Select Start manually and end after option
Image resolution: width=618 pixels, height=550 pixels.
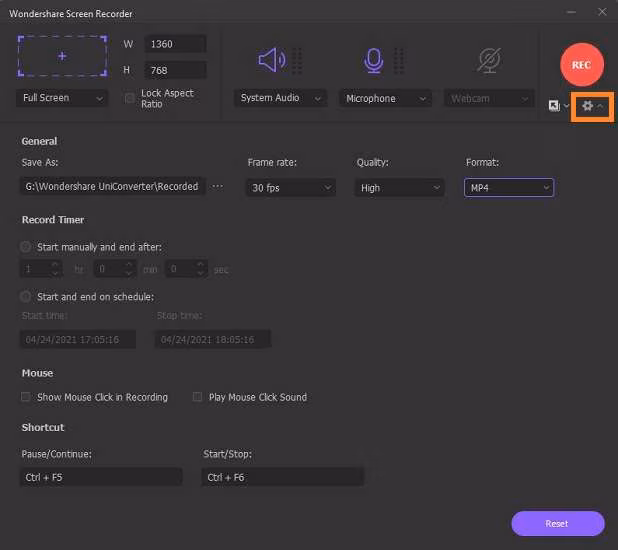[x=26, y=247]
